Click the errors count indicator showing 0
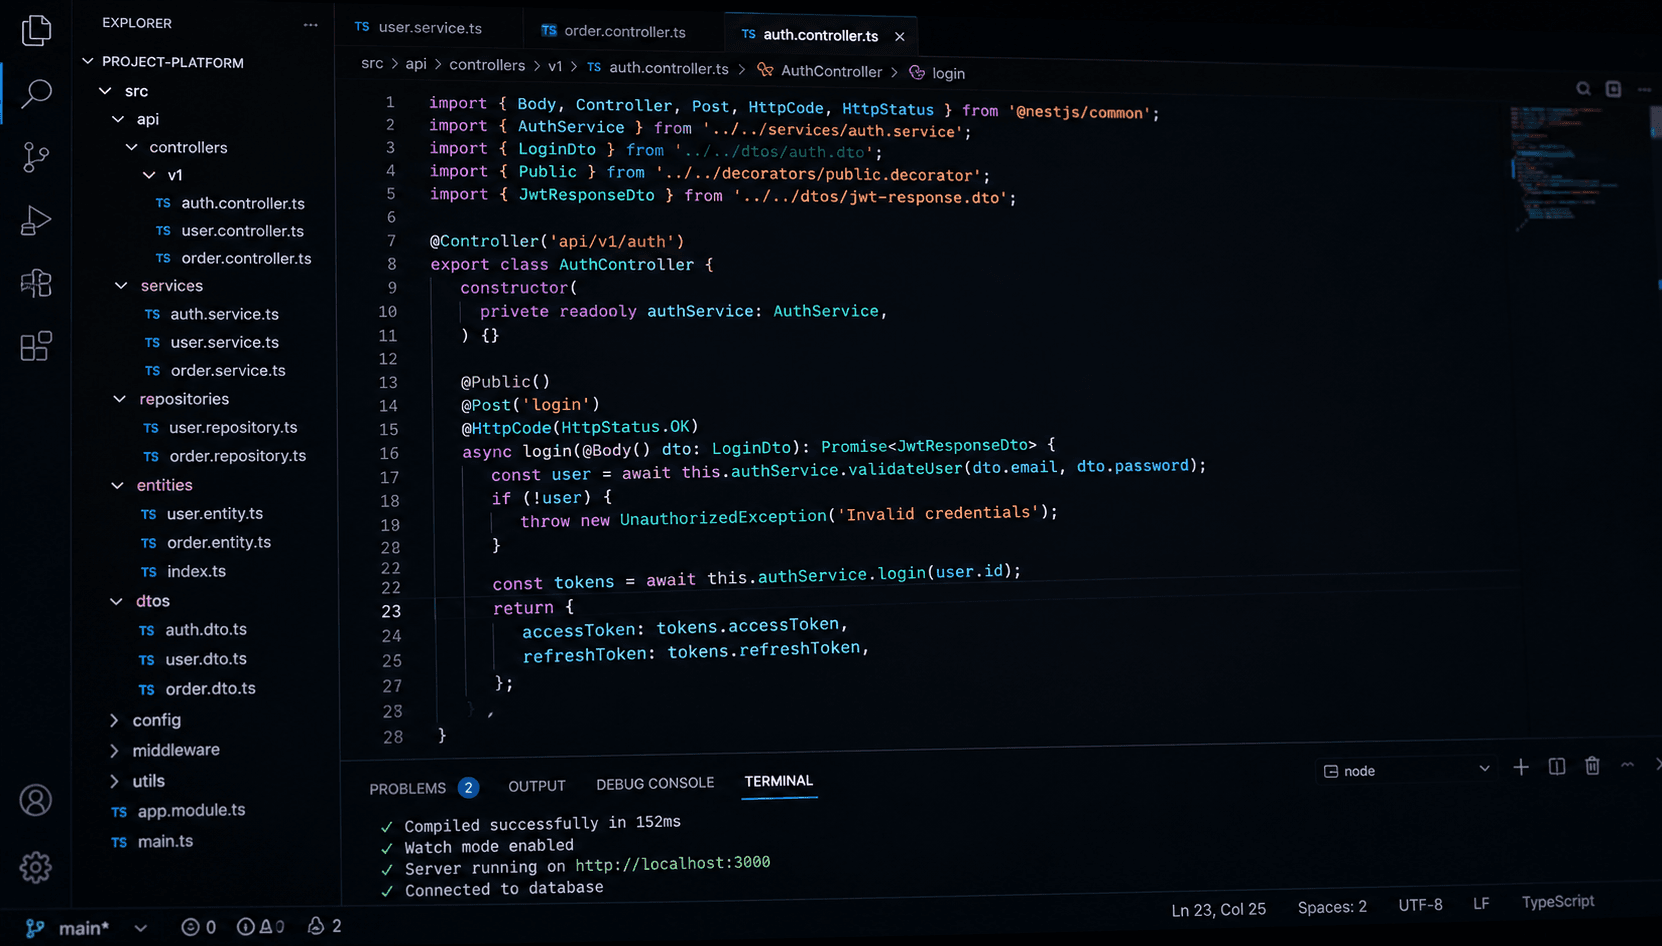The height and width of the screenshot is (946, 1662). click(199, 927)
